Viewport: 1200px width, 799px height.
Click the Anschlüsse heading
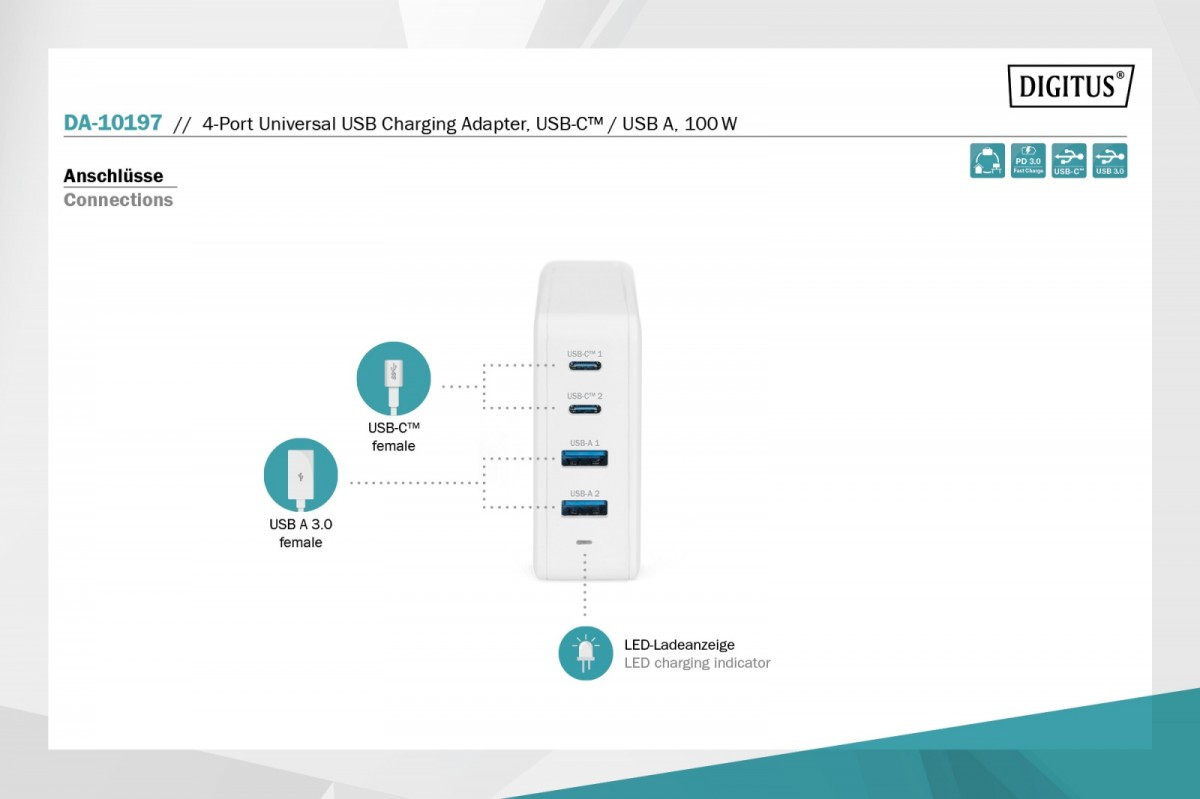pos(113,176)
